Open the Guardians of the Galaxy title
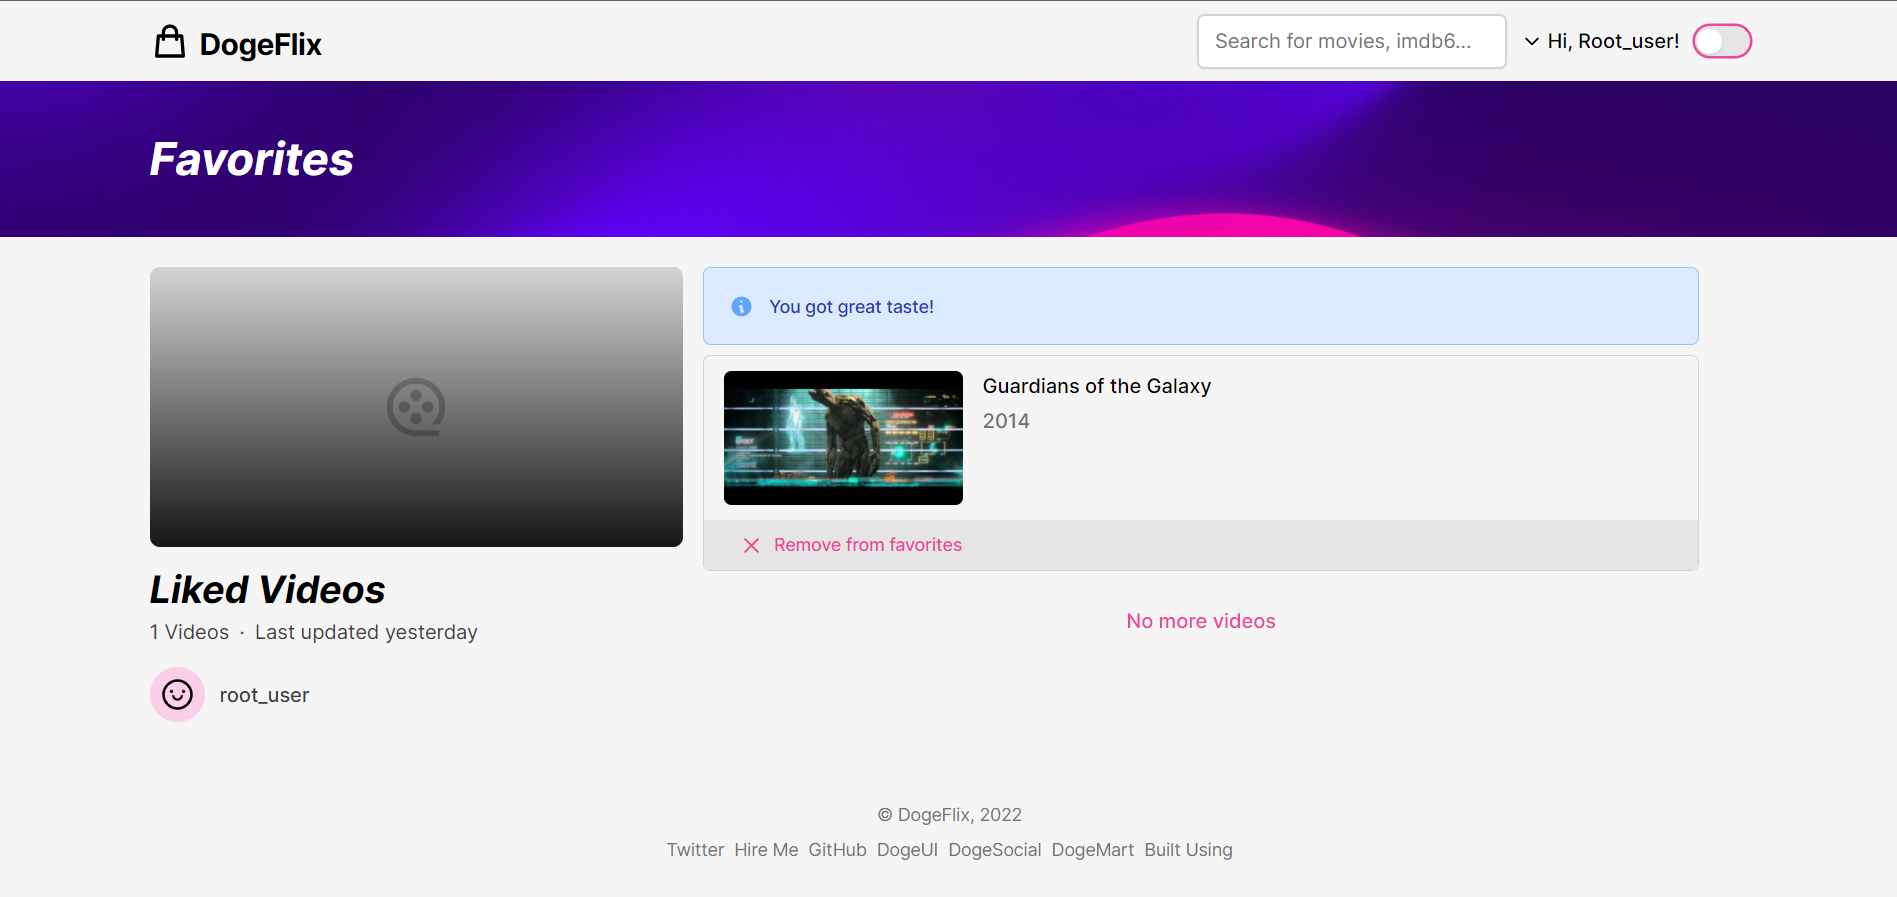1897x897 pixels. pyautogui.click(x=1096, y=386)
